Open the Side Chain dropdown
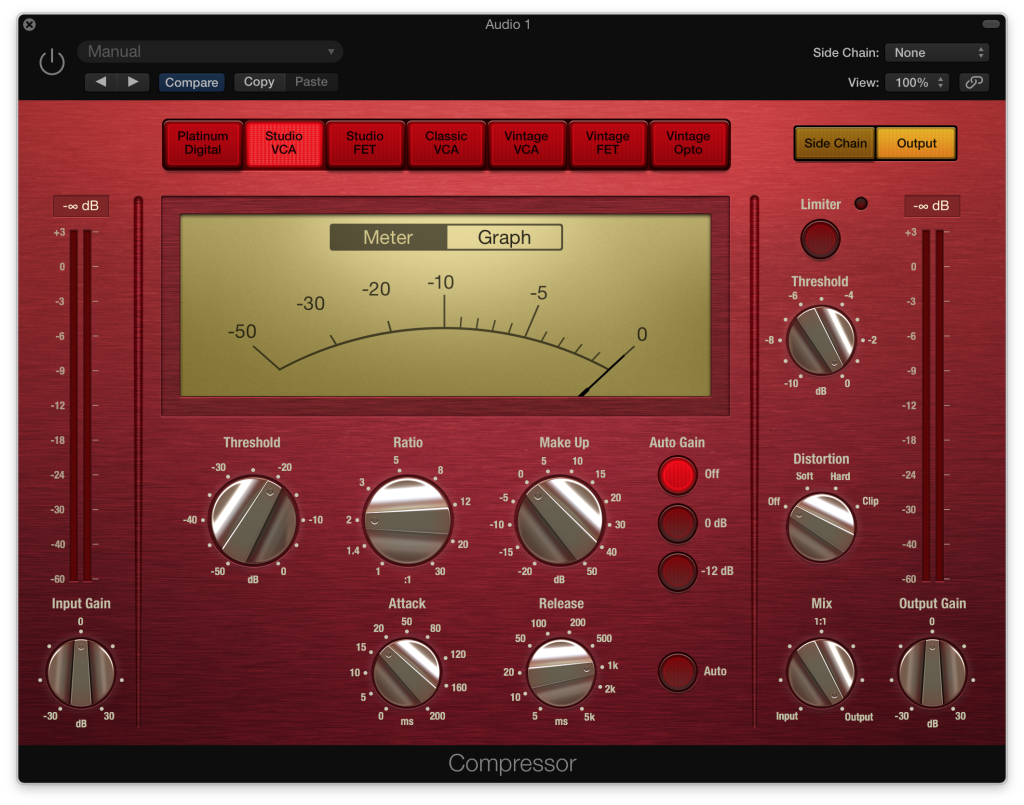 coord(936,52)
